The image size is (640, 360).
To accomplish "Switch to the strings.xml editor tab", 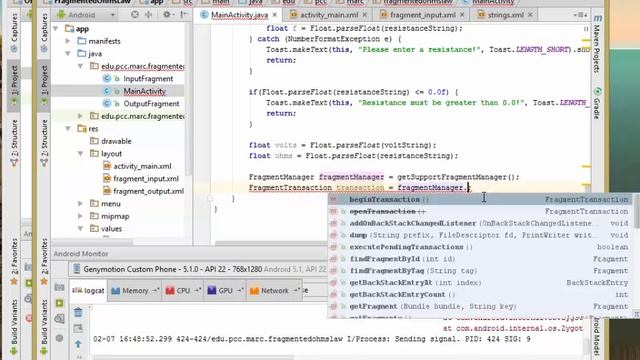I will 505,15.
